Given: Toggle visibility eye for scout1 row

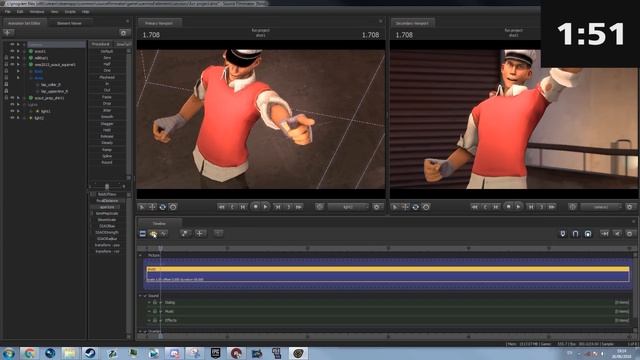Looking at the screenshot, I should [x=12, y=51].
